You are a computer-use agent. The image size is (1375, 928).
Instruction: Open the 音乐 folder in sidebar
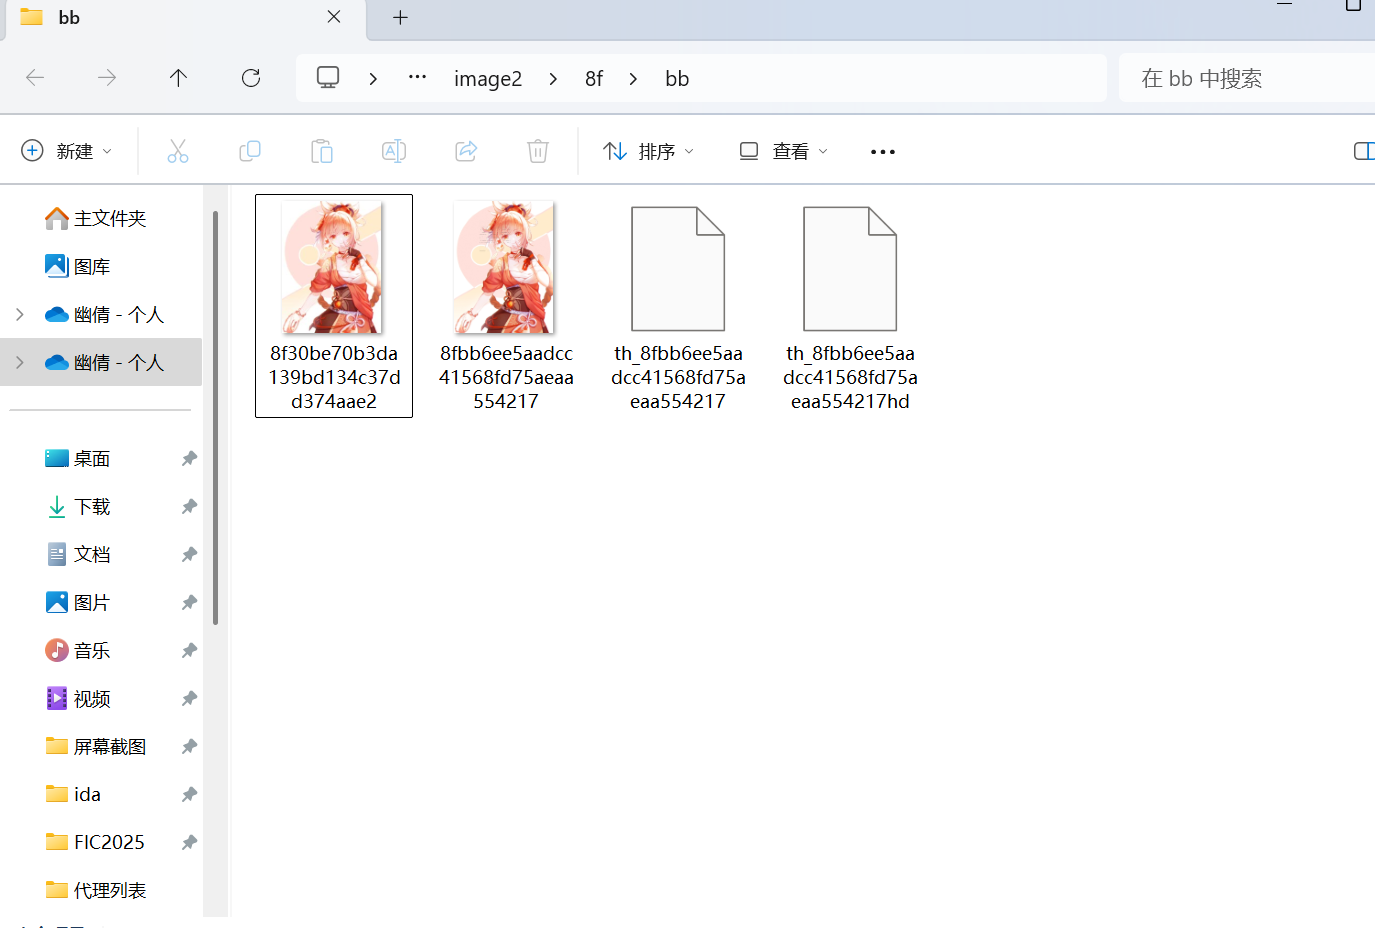click(x=90, y=650)
